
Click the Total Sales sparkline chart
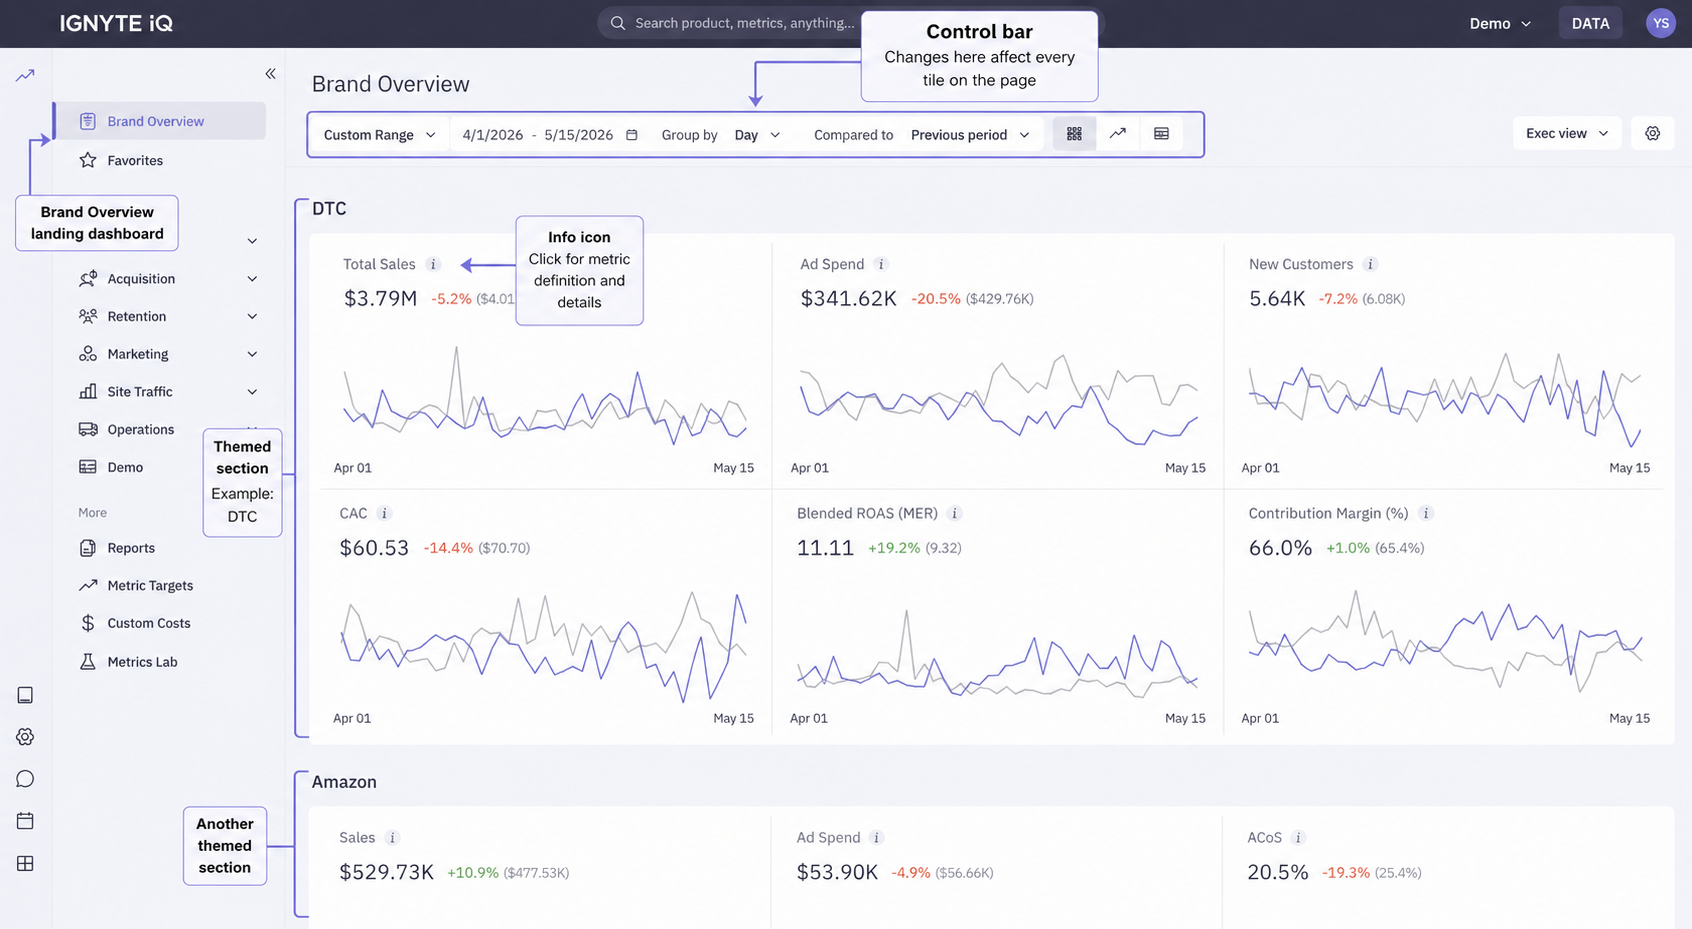point(545,395)
